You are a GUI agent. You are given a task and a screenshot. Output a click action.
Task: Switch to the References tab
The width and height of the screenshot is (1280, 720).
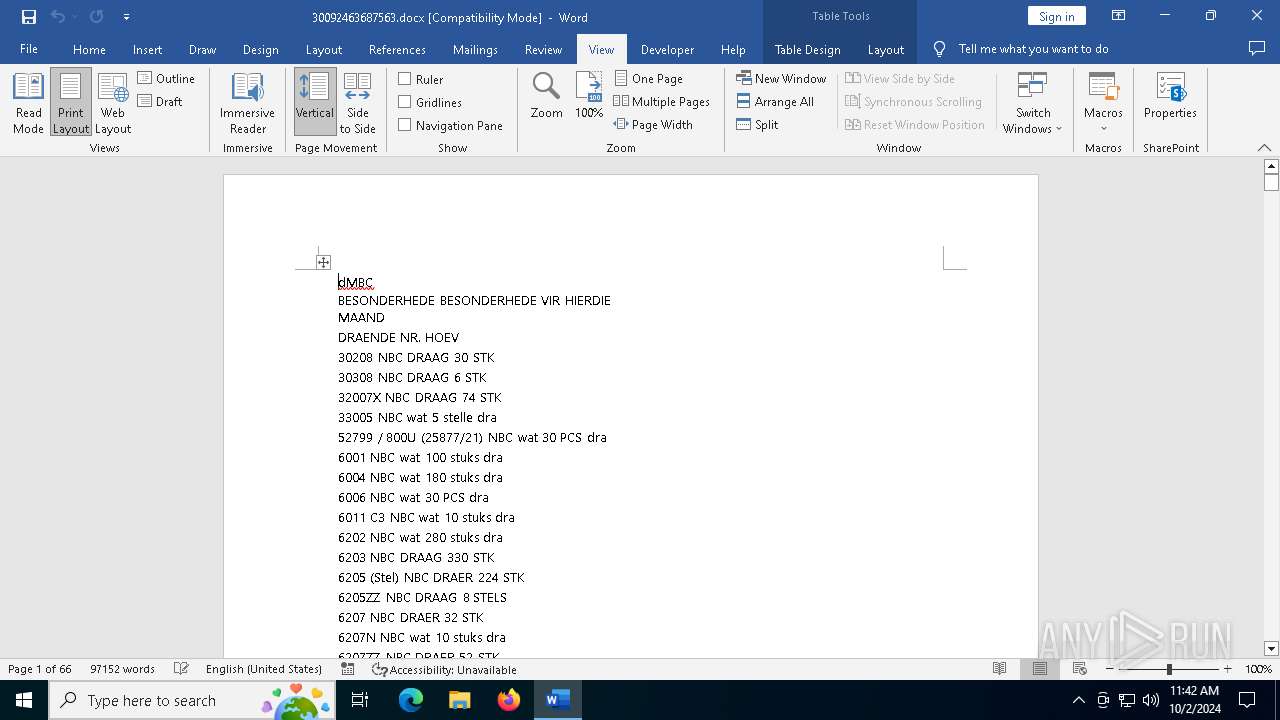tap(397, 49)
